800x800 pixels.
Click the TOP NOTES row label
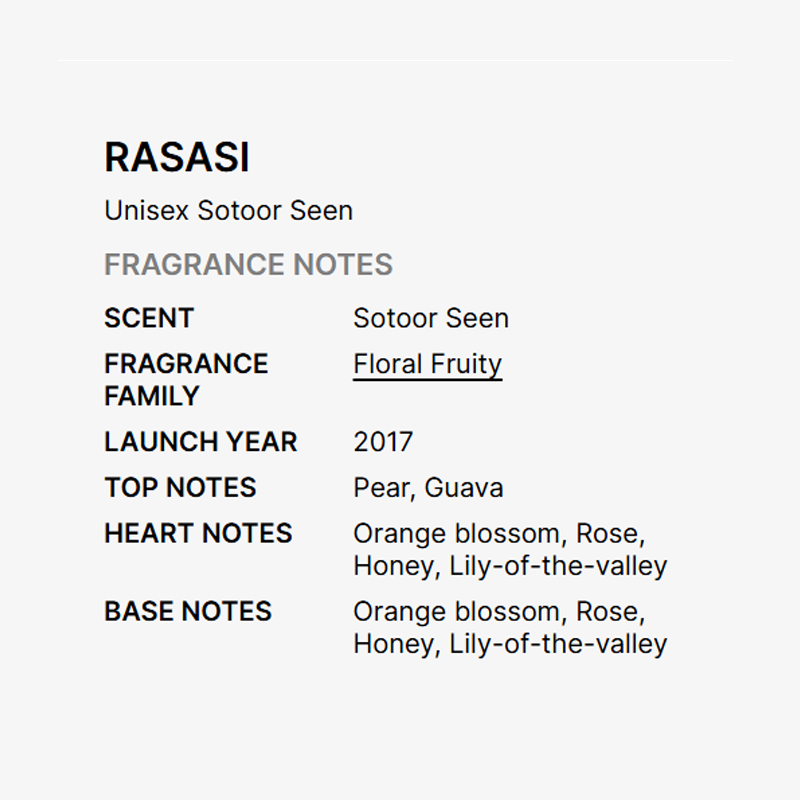click(180, 488)
